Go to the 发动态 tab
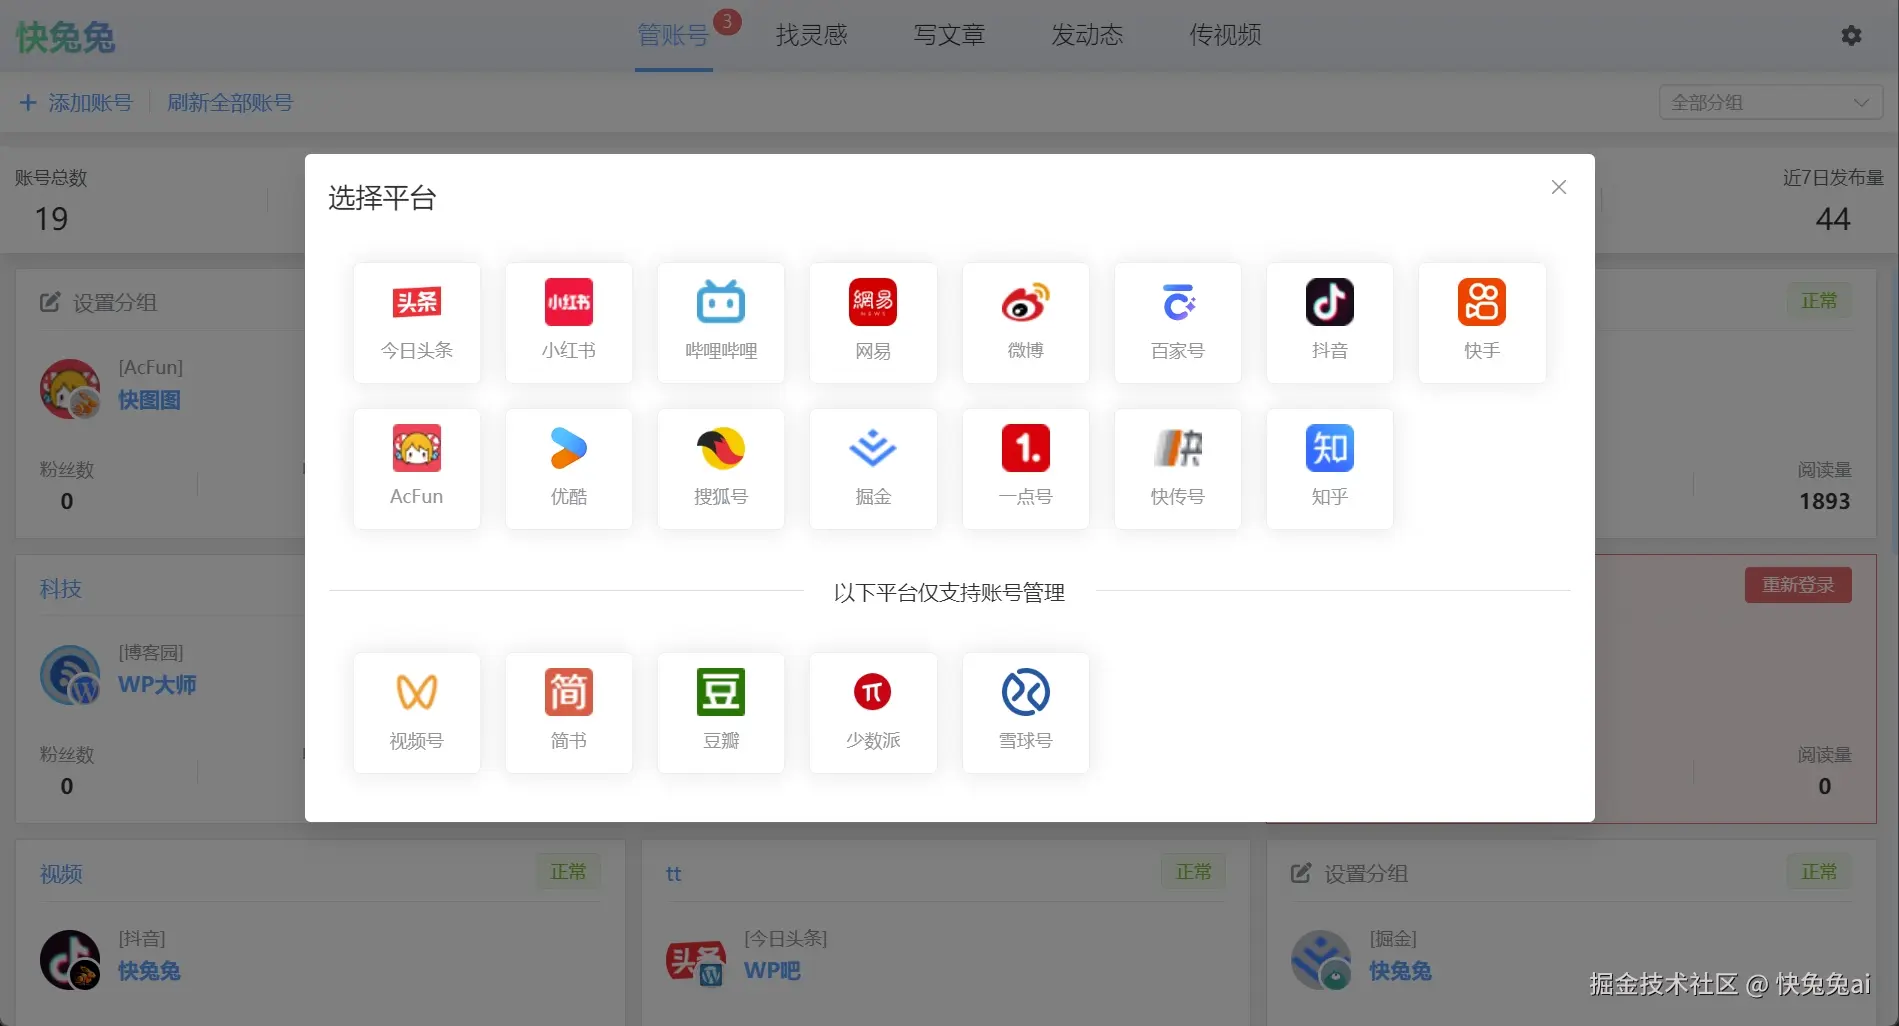Screen dimensions: 1899x1026 [x=1087, y=35]
